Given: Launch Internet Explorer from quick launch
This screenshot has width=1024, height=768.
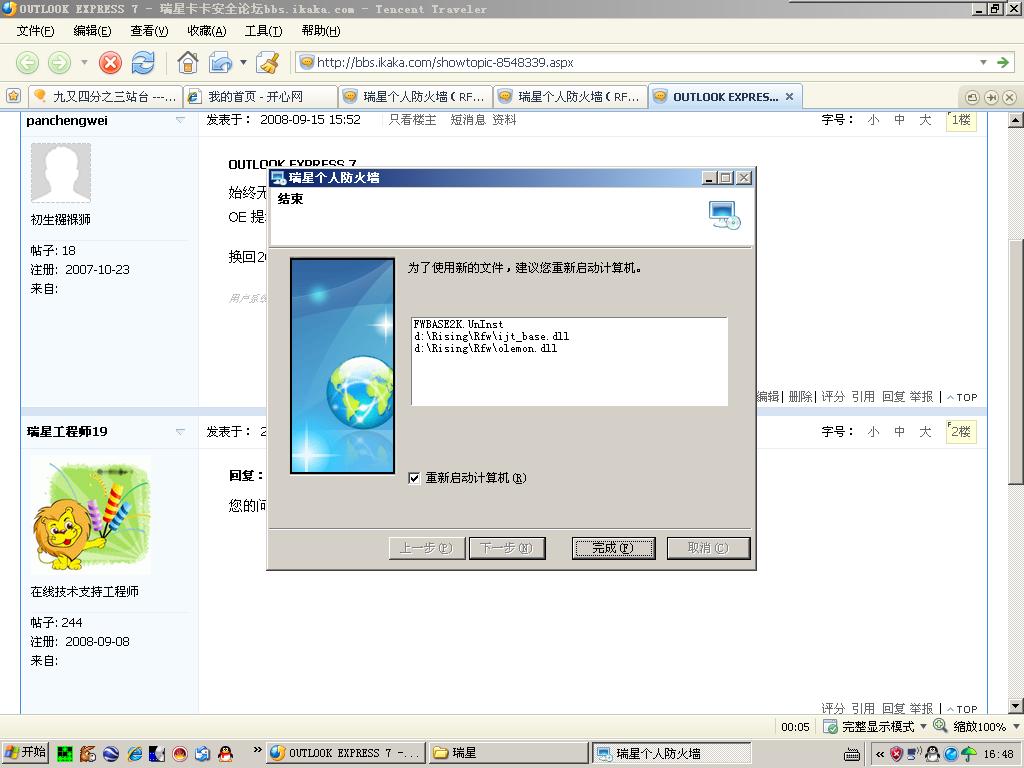Looking at the screenshot, I should (x=135, y=754).
